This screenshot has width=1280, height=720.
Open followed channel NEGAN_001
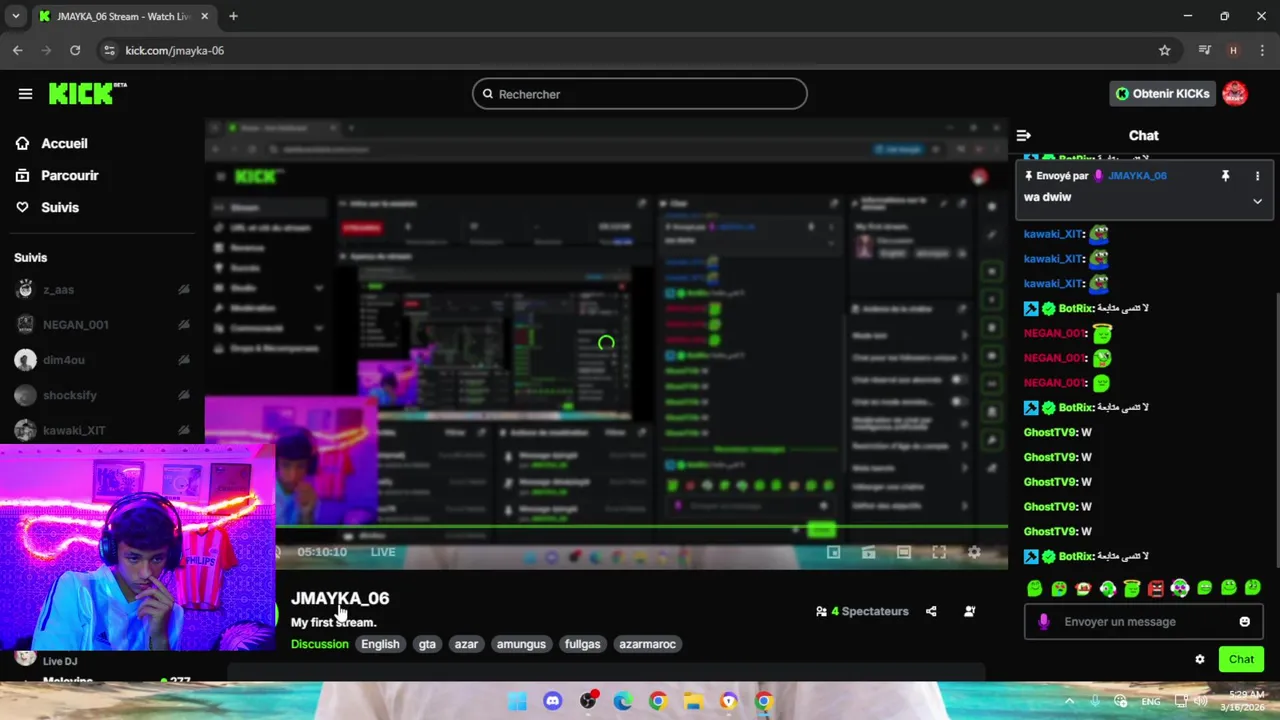(x=102, y=324)
